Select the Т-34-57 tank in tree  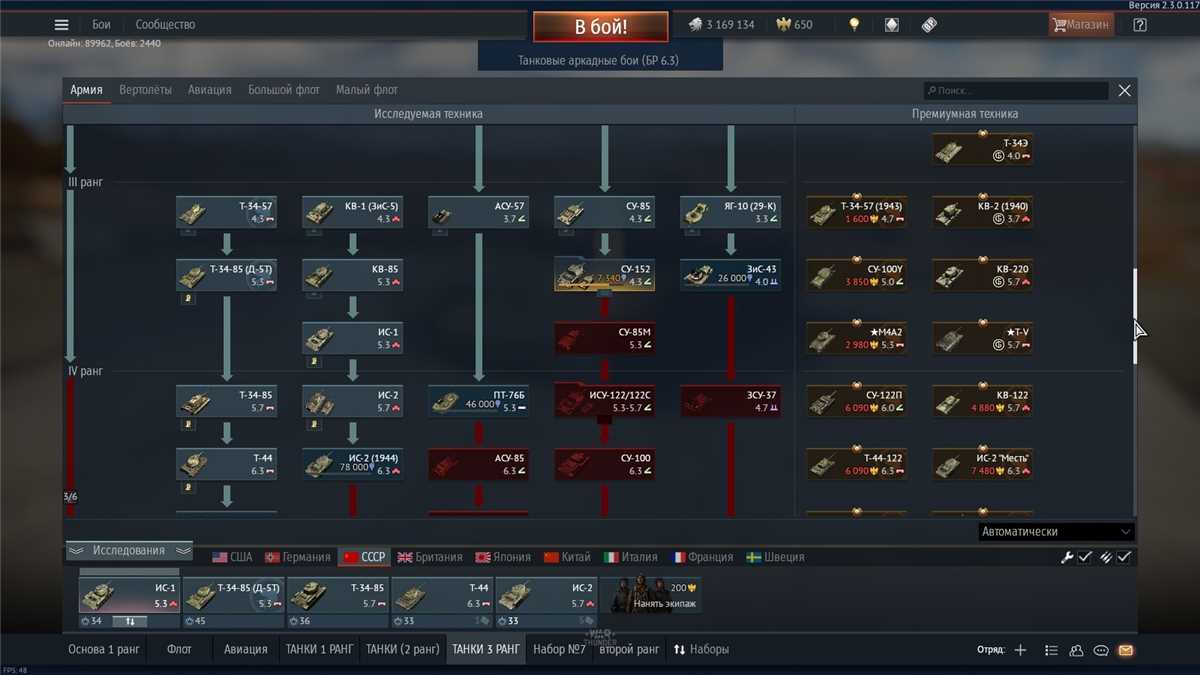pos(227,213)
